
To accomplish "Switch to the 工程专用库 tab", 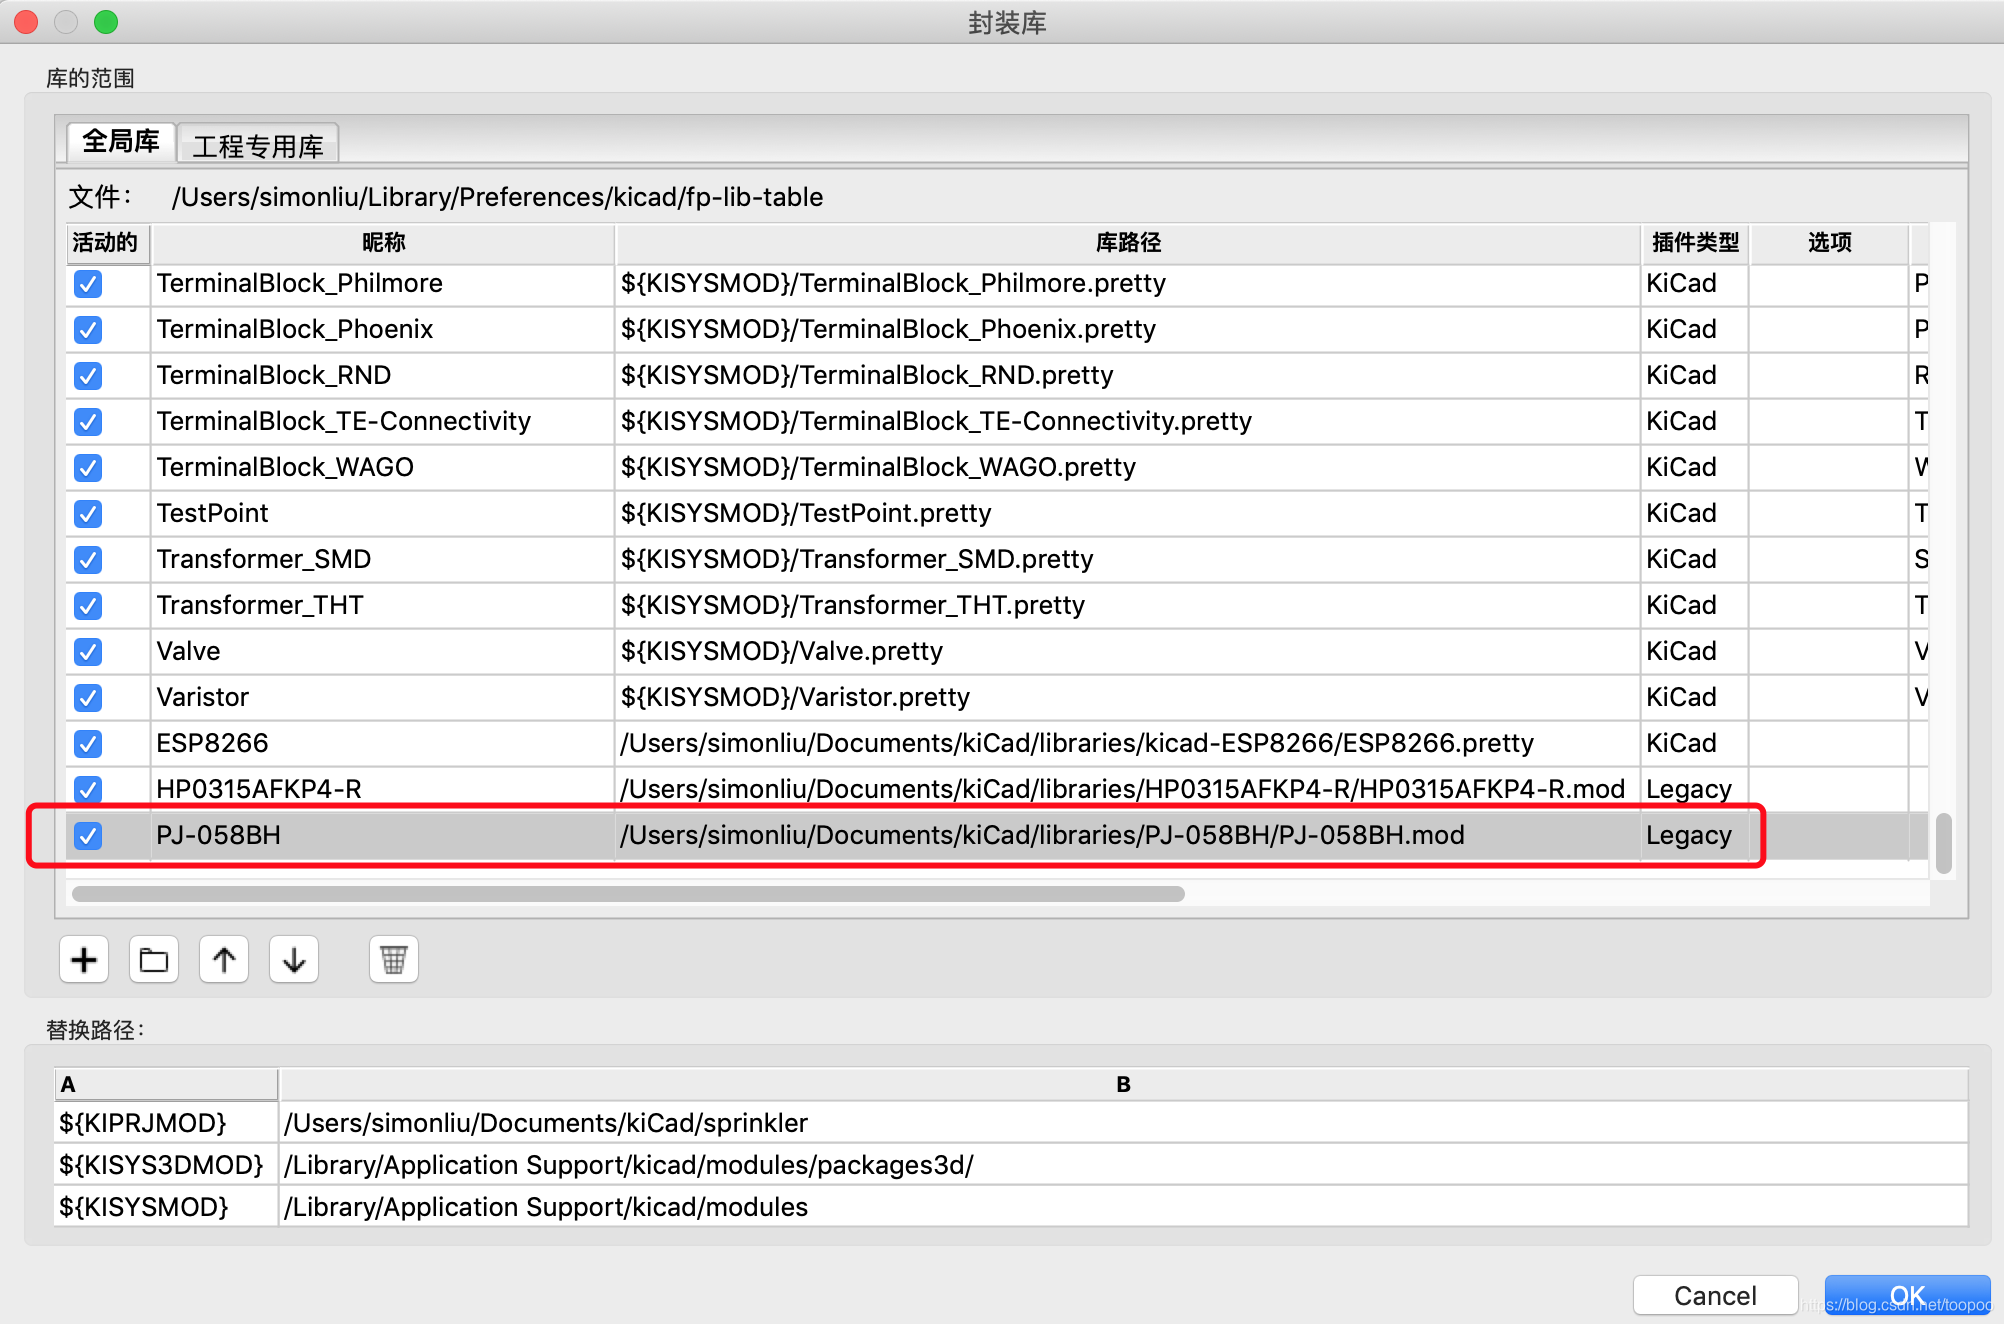I will tap(258, 146).
